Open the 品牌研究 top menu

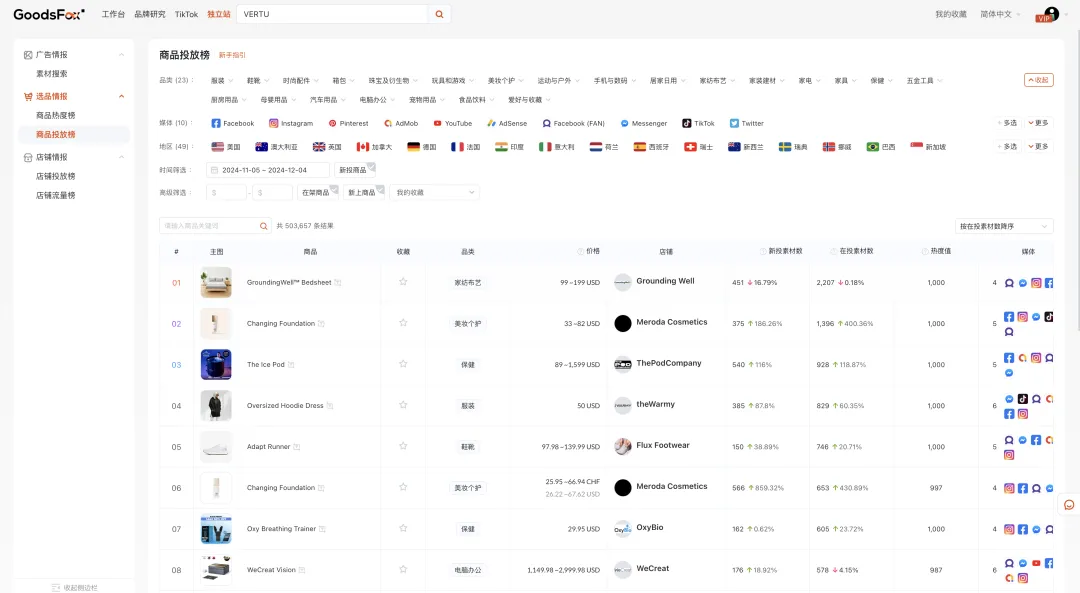[x=149, y=14]
